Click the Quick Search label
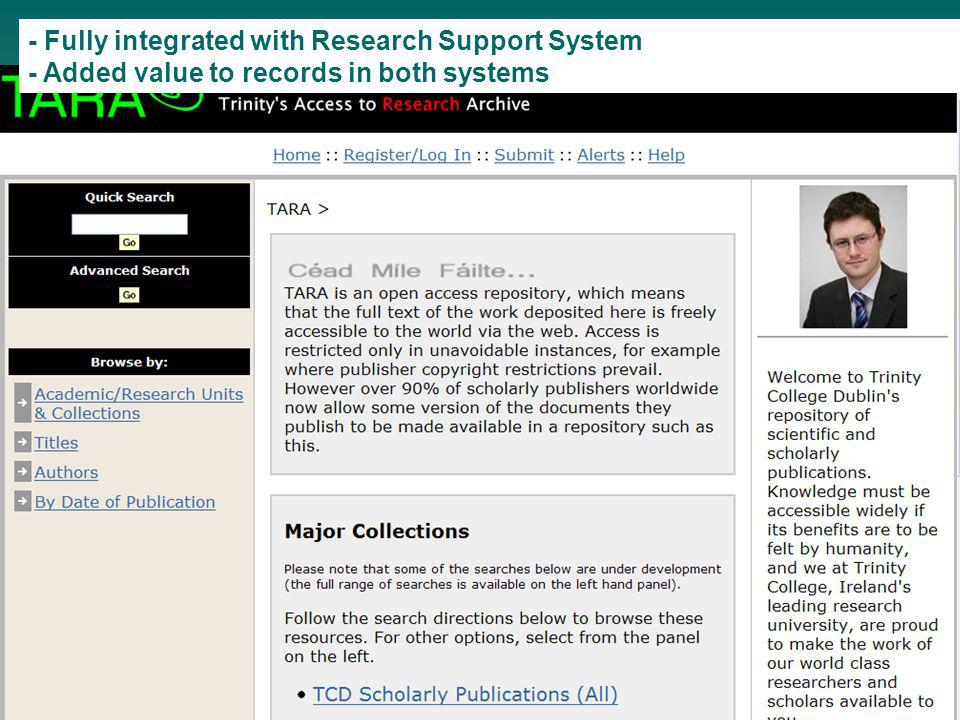 tap(129, 197)
